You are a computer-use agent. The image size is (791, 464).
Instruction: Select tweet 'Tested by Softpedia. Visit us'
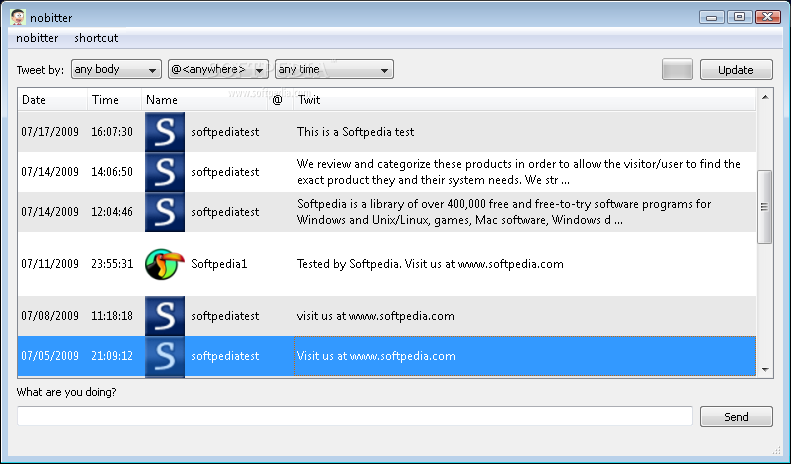(430, 264)
